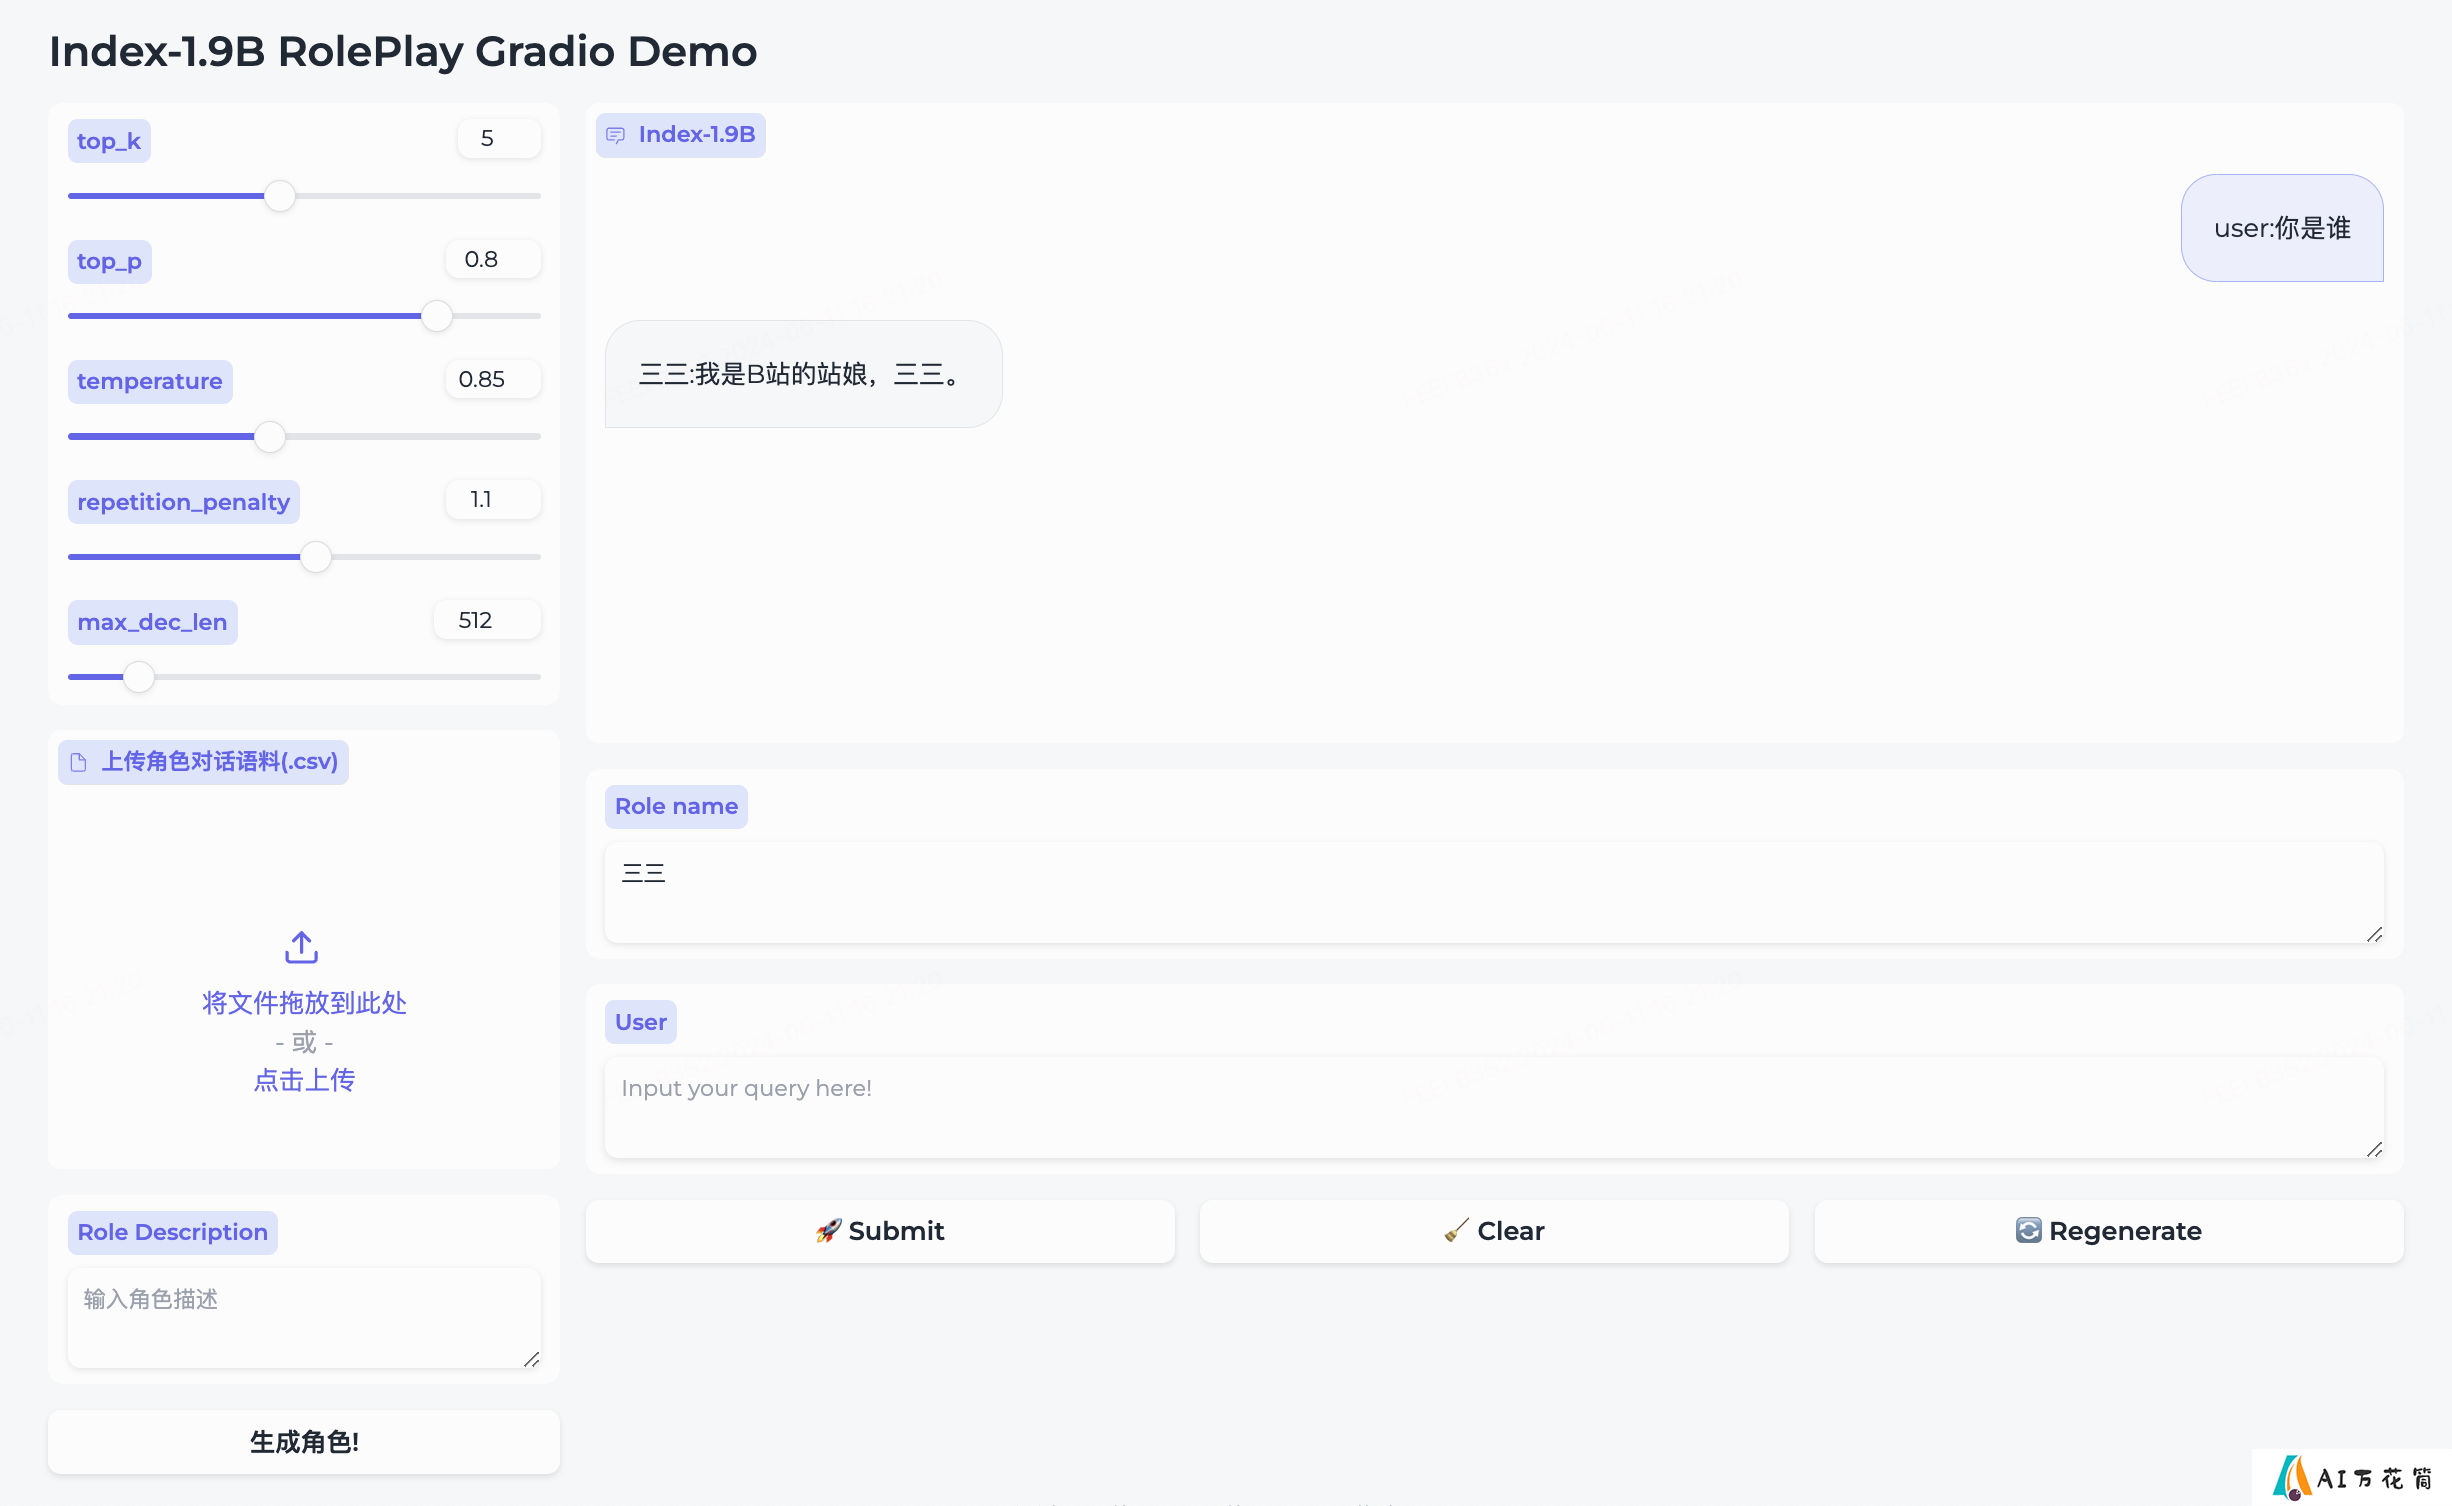Click the max_dec_len label

point(152,622)
